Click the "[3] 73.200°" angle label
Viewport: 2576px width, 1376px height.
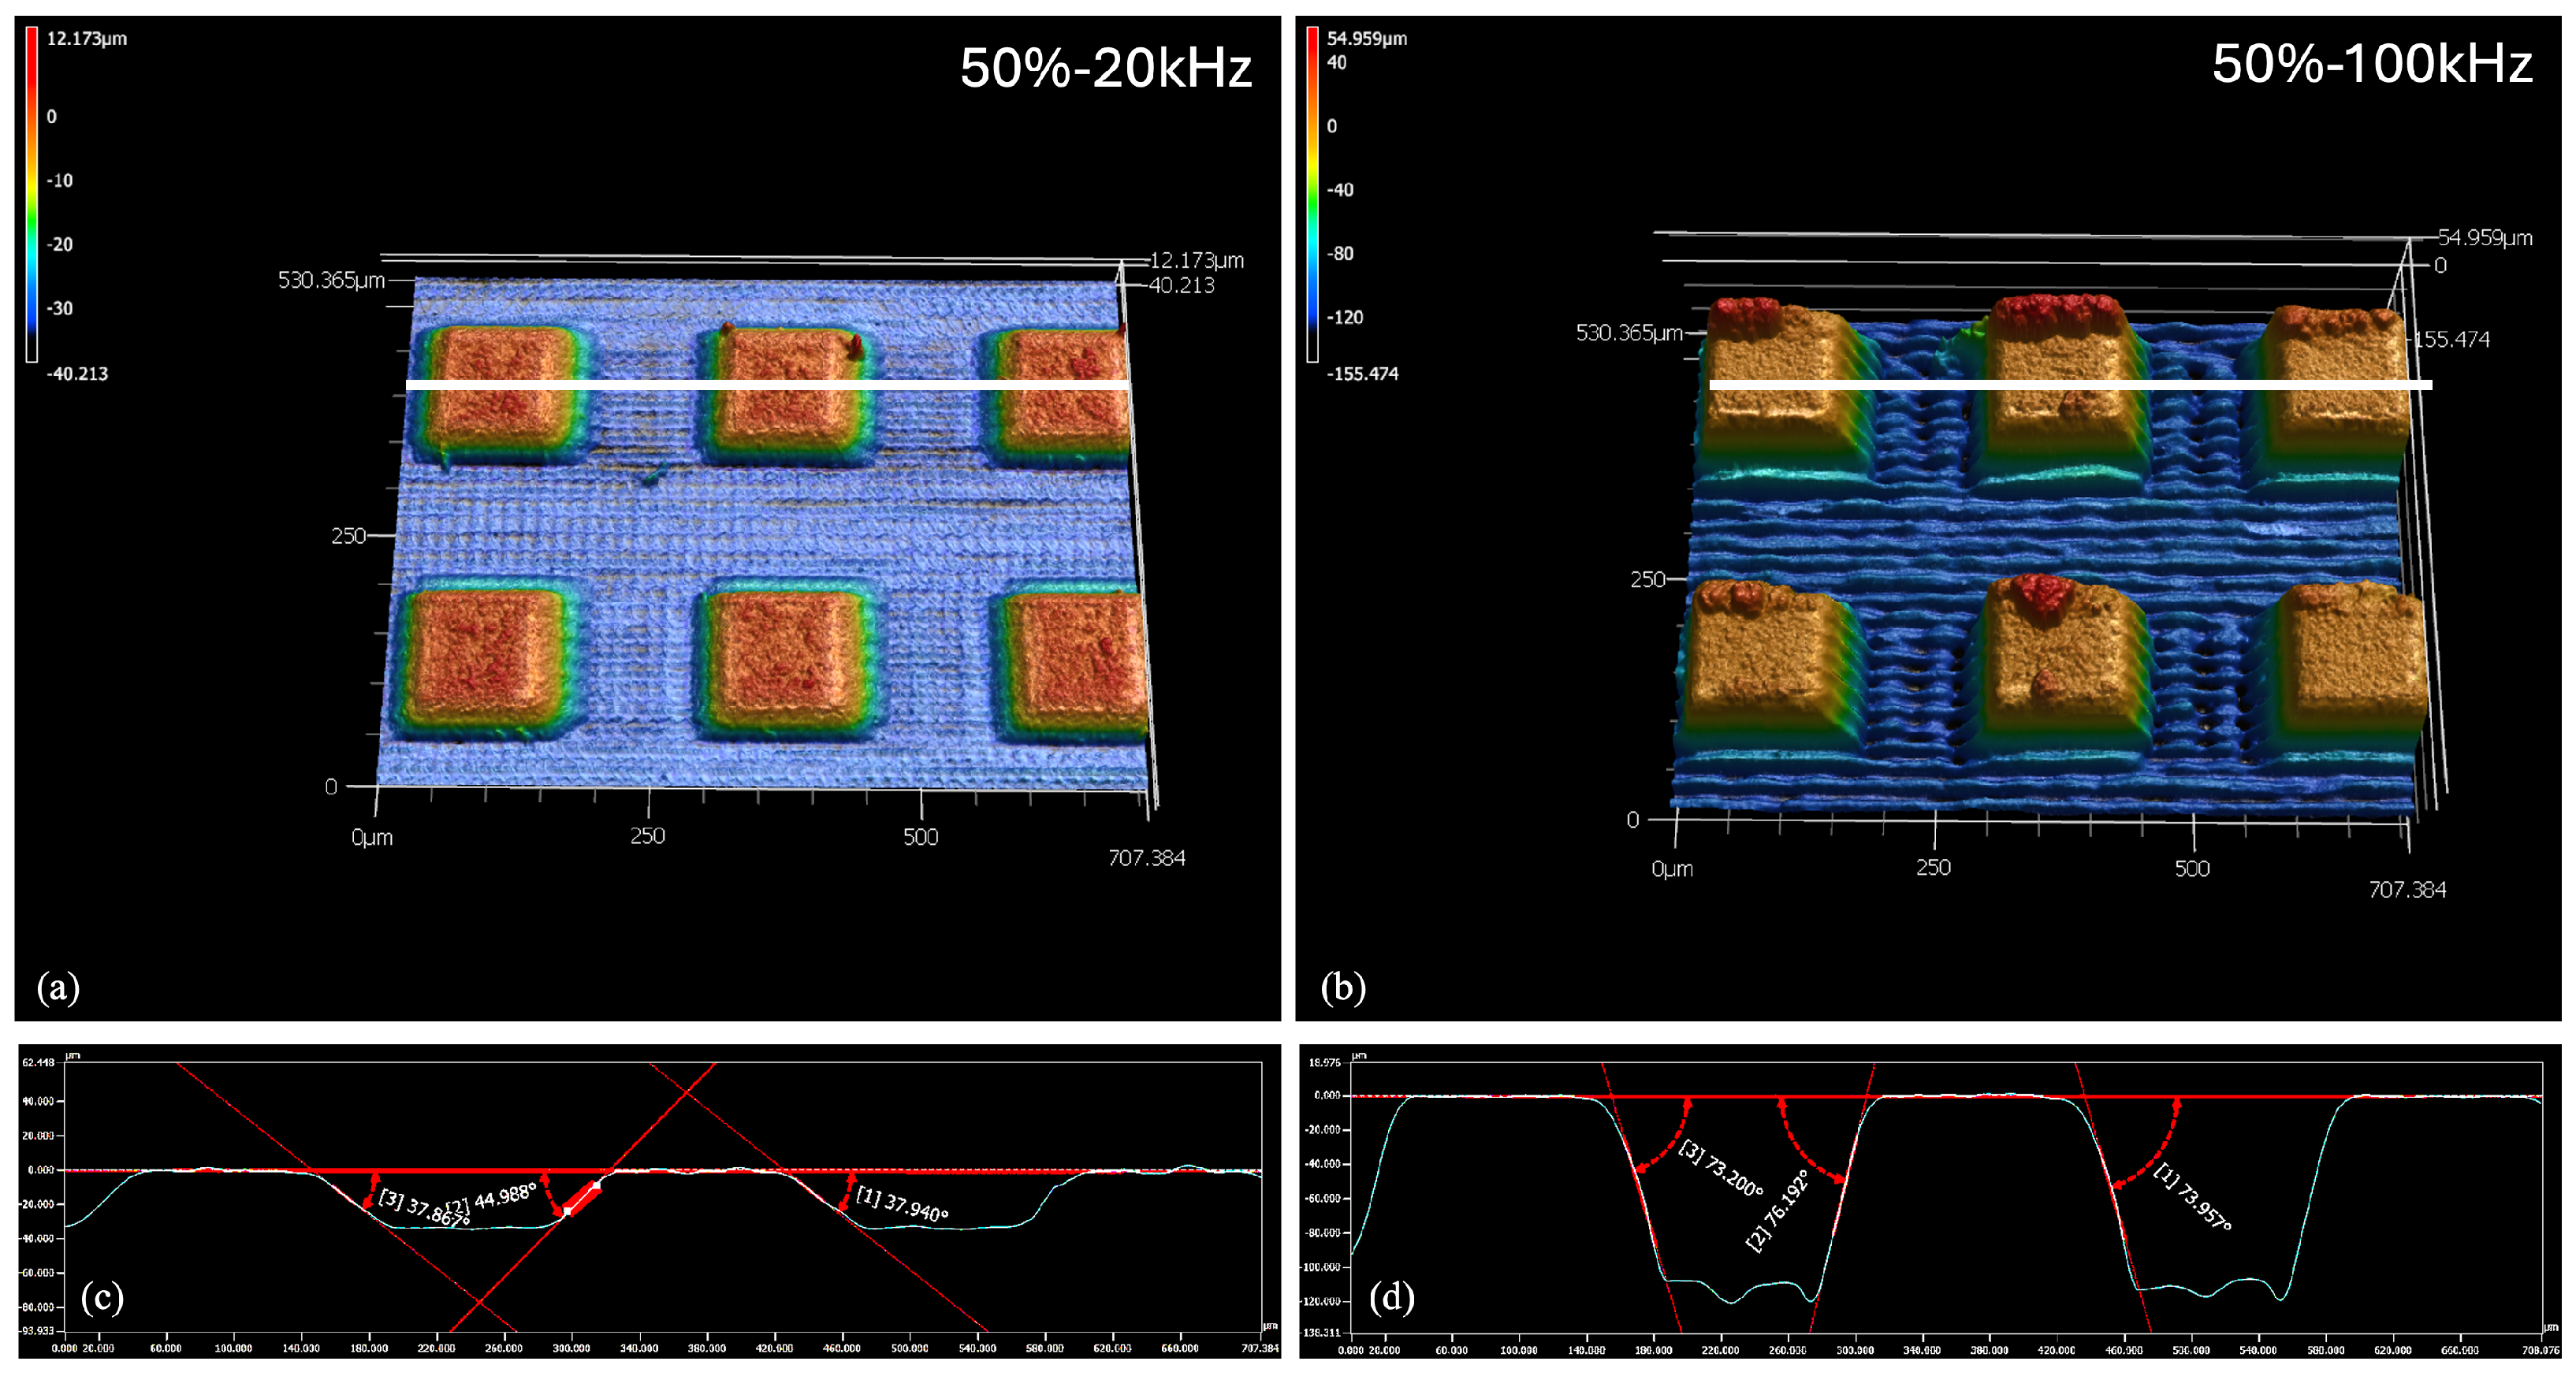pos(1720,1168)
